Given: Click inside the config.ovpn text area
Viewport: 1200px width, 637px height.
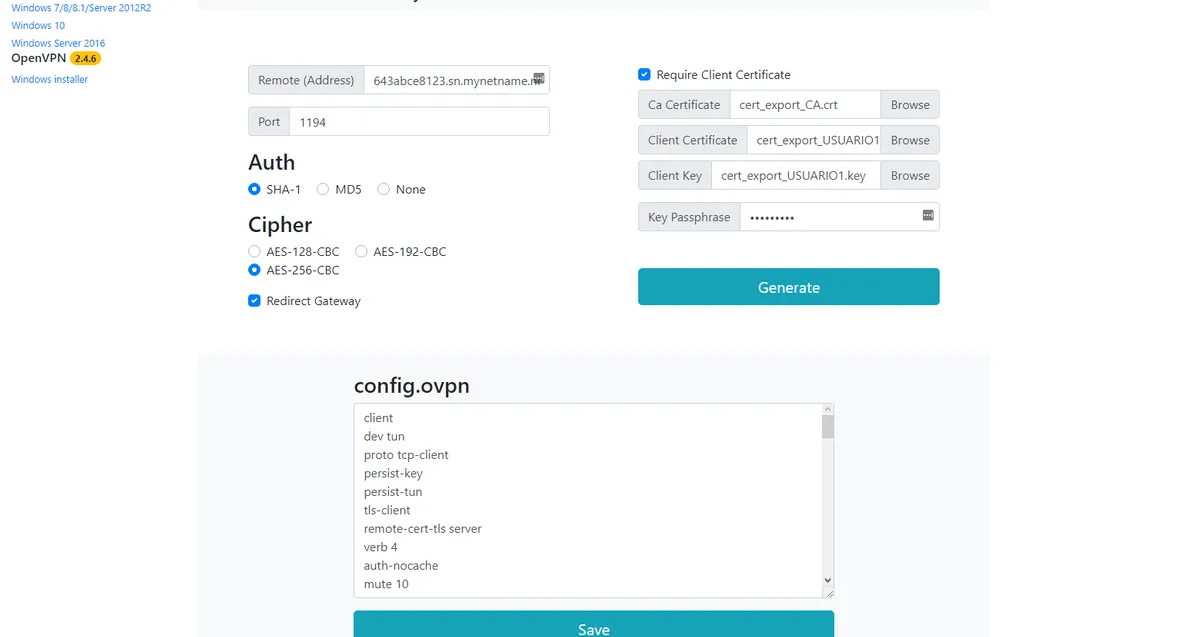Looking at the screenshot, I should [x=587, y=501].
